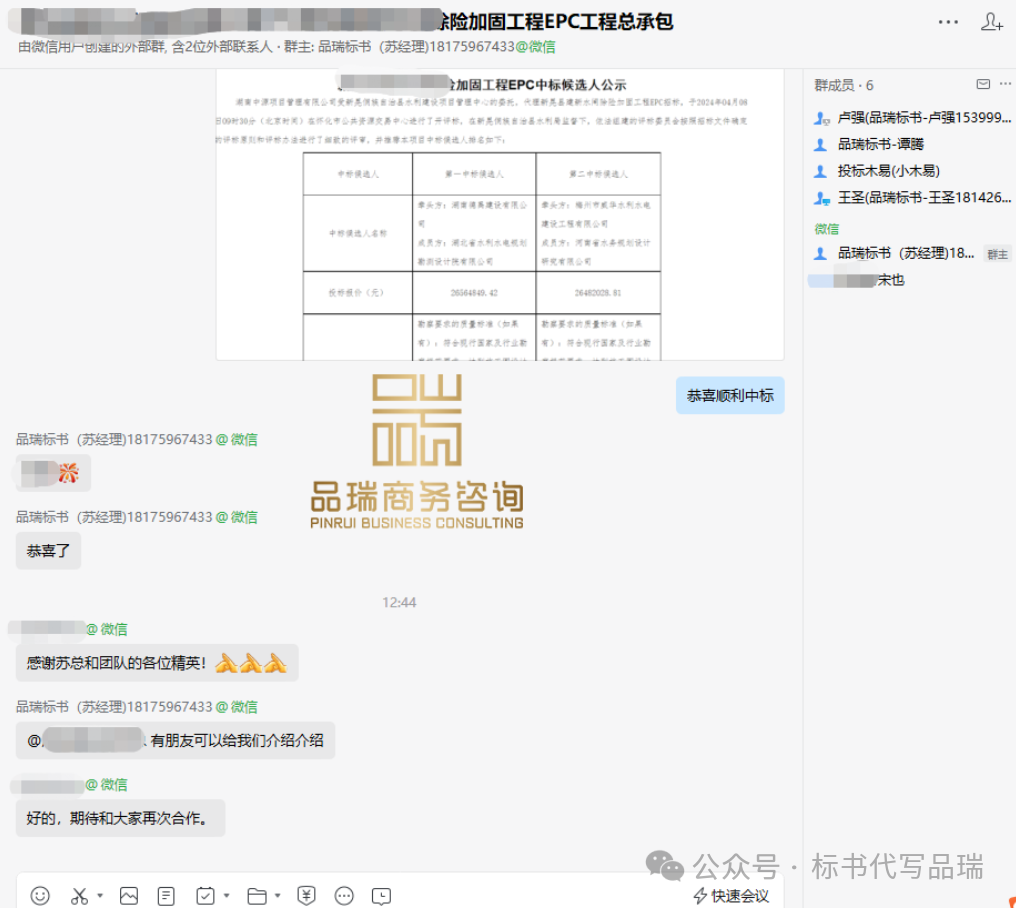The width and height of the screenshot is (1016, 908).
Task: Expand the screenshot tool dropdown arrow
Action: click(100, 896)
